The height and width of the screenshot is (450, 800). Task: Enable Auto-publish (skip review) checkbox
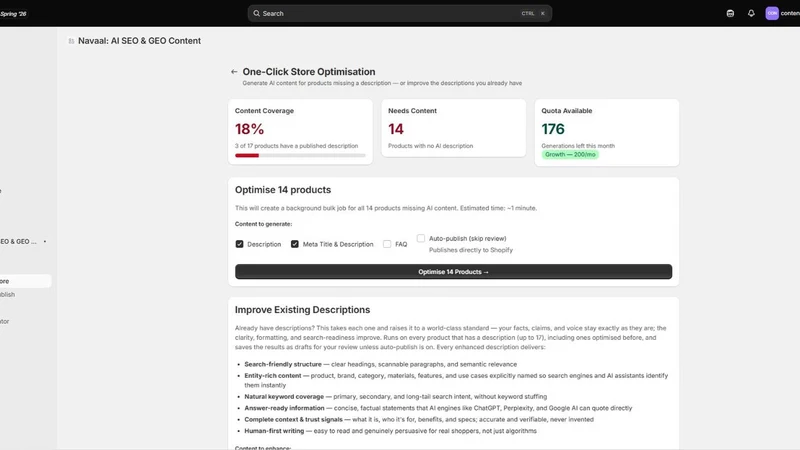point(420,238)
